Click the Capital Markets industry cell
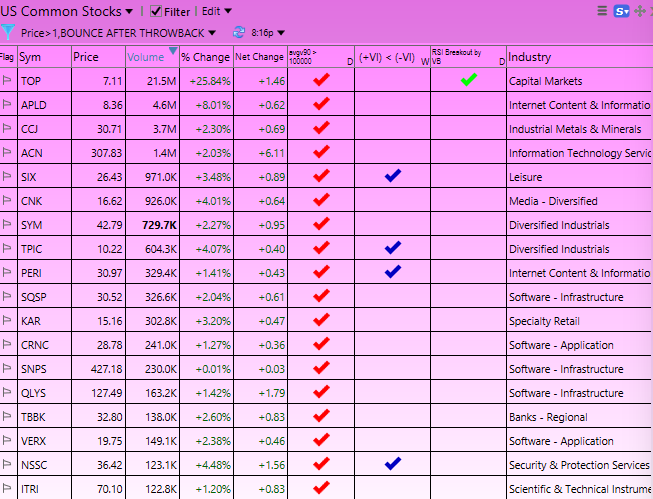Viewport: 653px width, 499px height. 580,81
